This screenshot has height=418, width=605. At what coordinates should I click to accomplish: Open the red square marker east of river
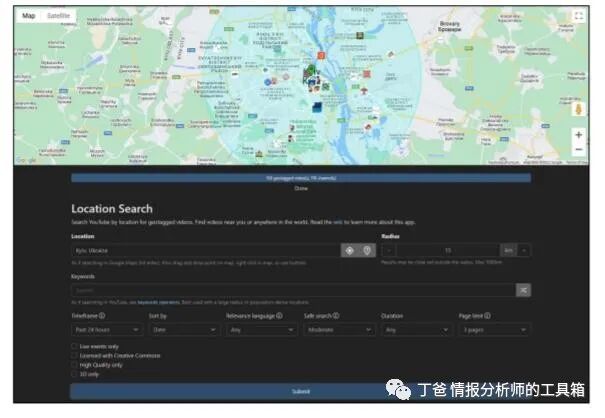[367, 73]
